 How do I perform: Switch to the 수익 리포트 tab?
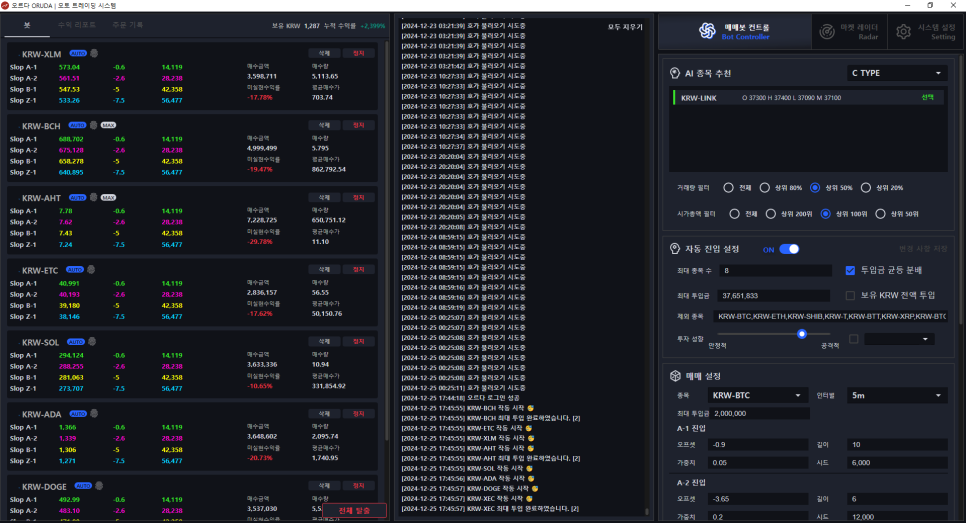pos(77,24)
